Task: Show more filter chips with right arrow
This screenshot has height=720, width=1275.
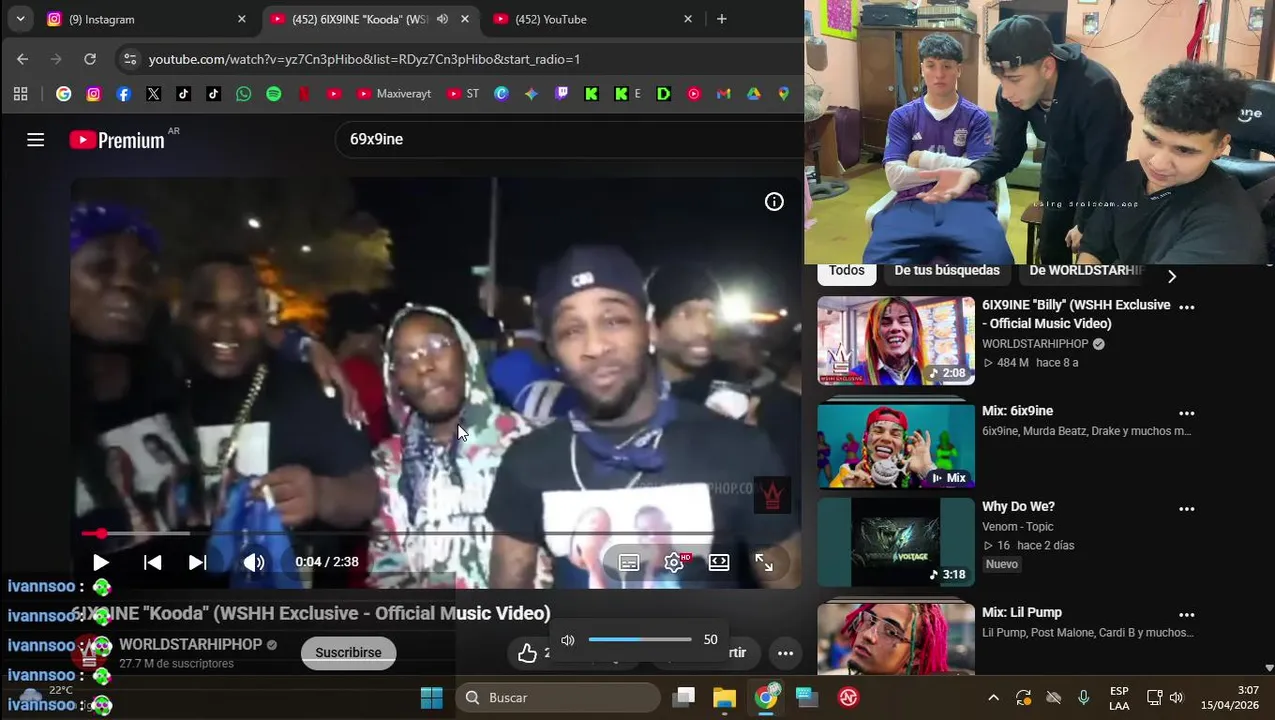Action: coord(1172,276)
